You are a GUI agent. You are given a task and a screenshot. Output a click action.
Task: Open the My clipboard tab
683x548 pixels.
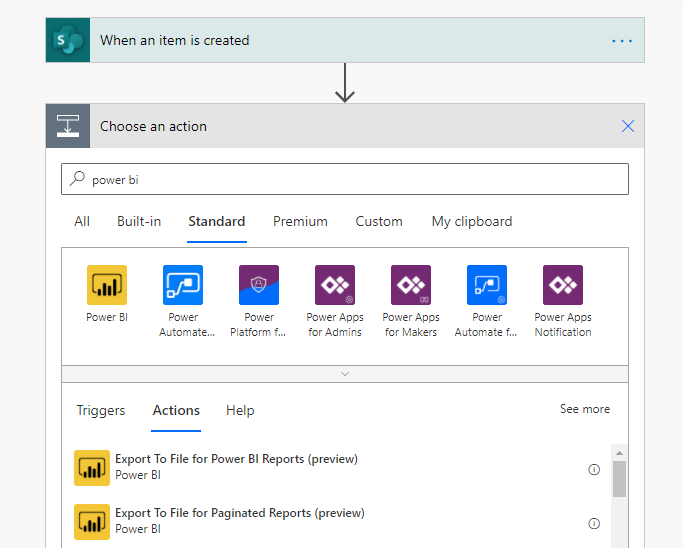pos(471,222)
